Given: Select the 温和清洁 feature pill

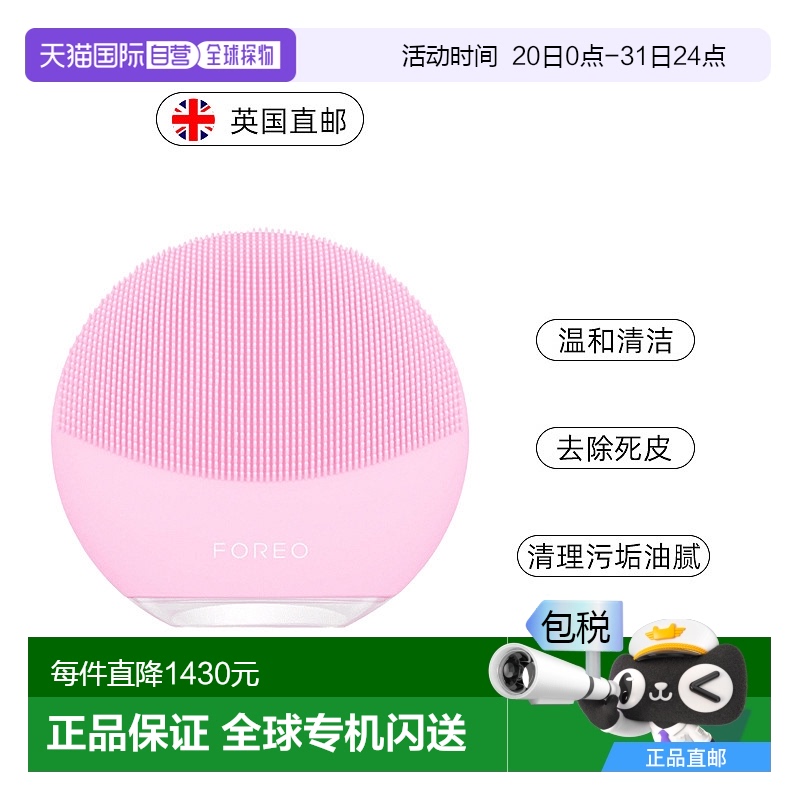Looking at the screenshot, I should pyautogui.click(x=615, y=340).
